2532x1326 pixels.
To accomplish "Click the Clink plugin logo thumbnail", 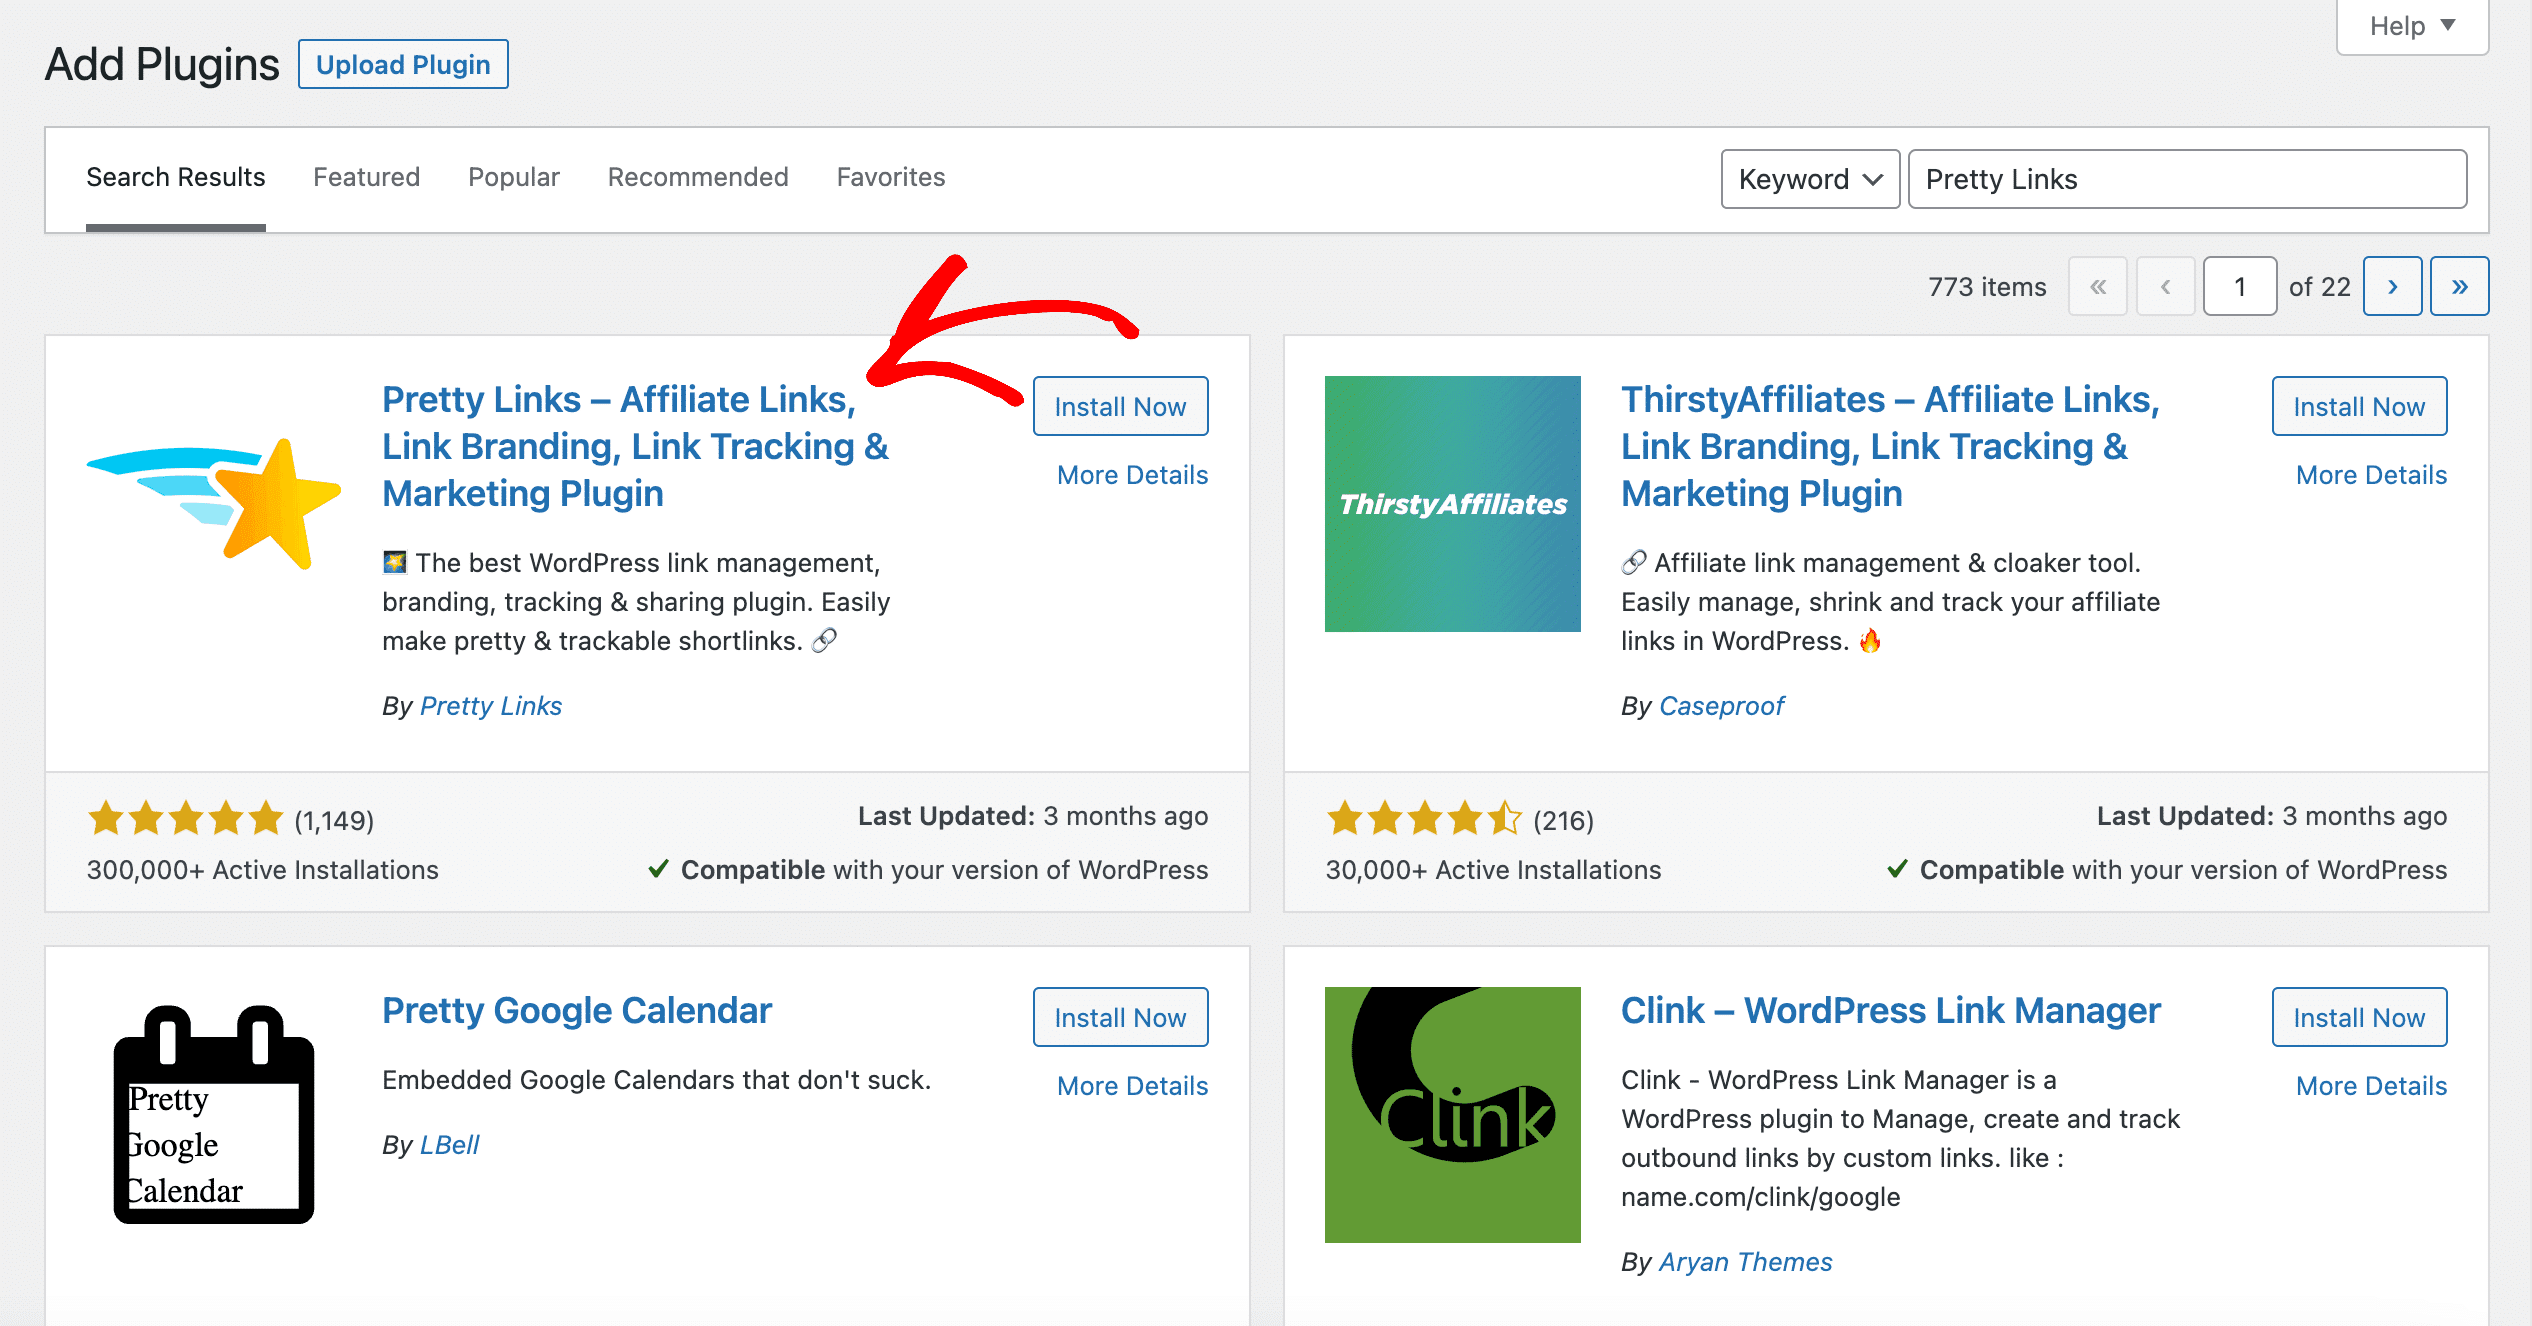I will click(x=1452, y=1115).
